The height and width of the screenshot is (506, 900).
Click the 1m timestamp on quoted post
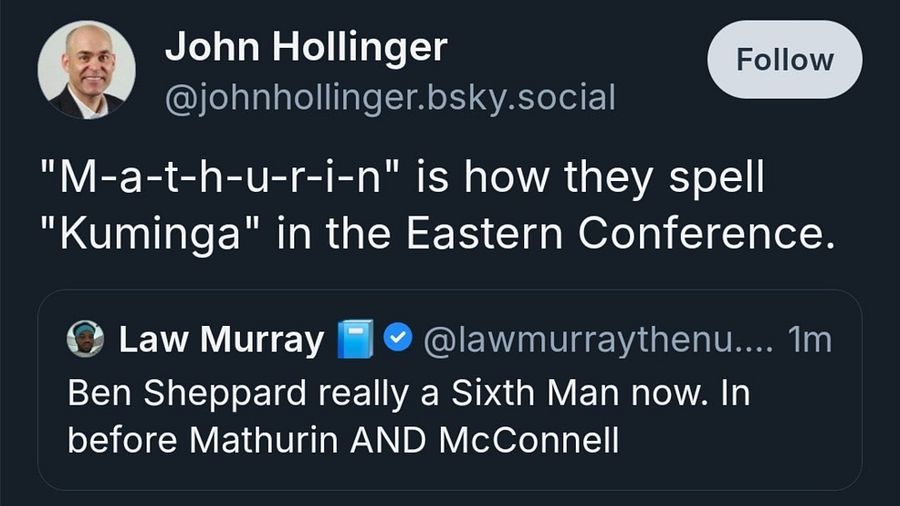pos(808,341)
